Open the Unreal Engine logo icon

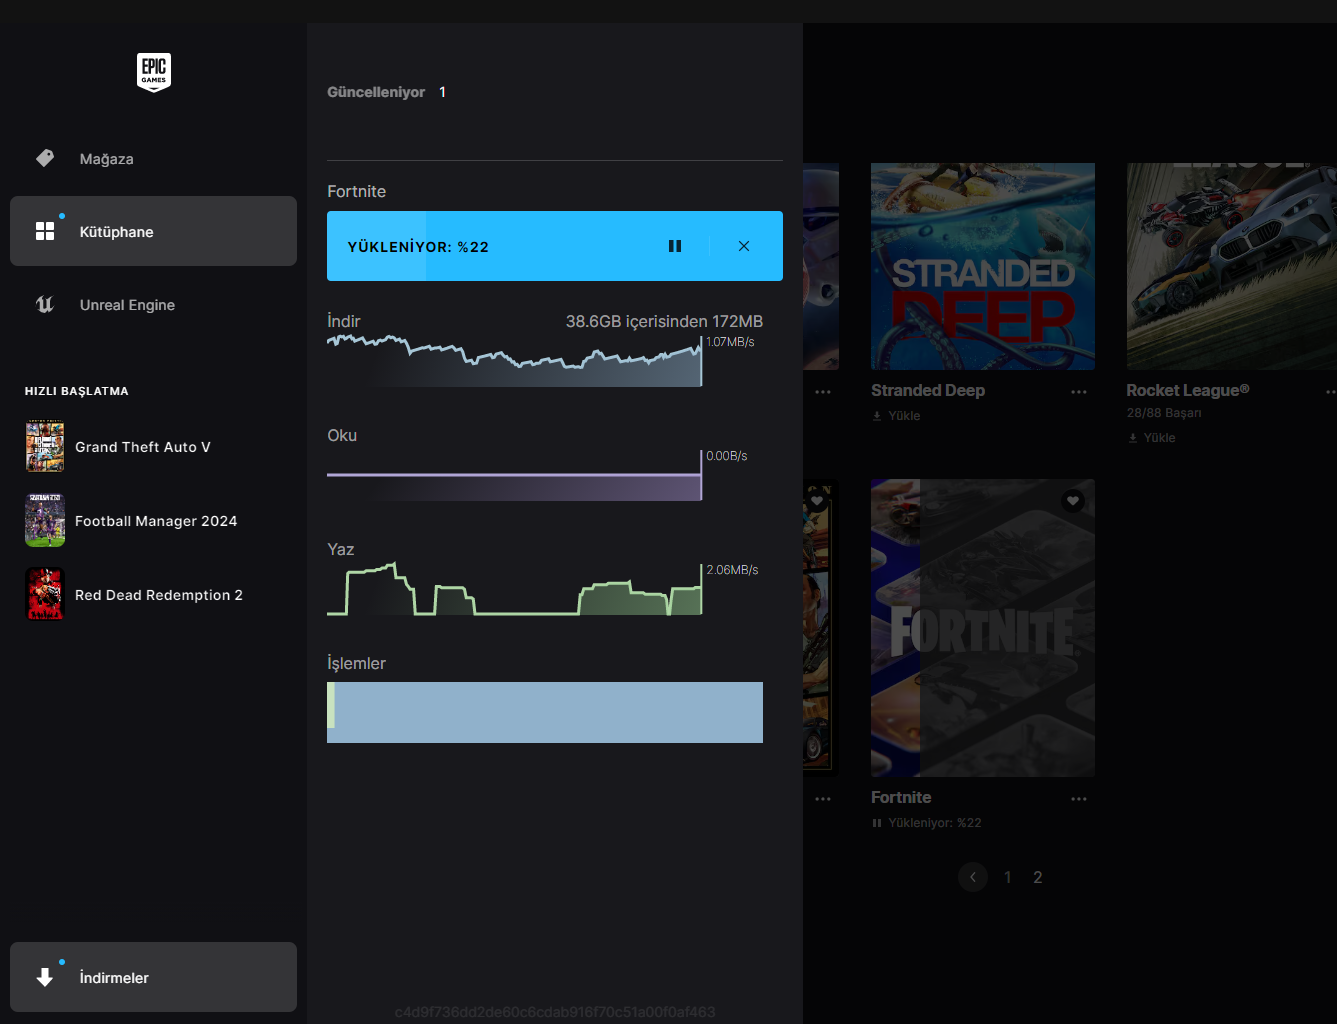pyautogui.click(x=45, y=304)
